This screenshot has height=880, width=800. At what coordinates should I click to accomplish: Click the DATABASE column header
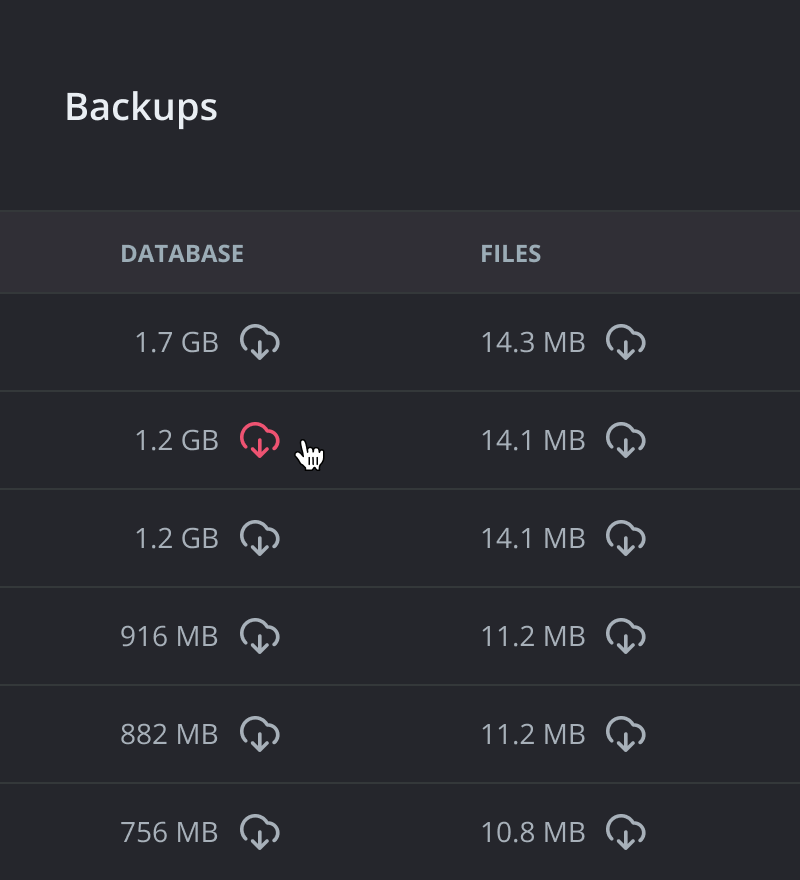[x=182, y=253]
